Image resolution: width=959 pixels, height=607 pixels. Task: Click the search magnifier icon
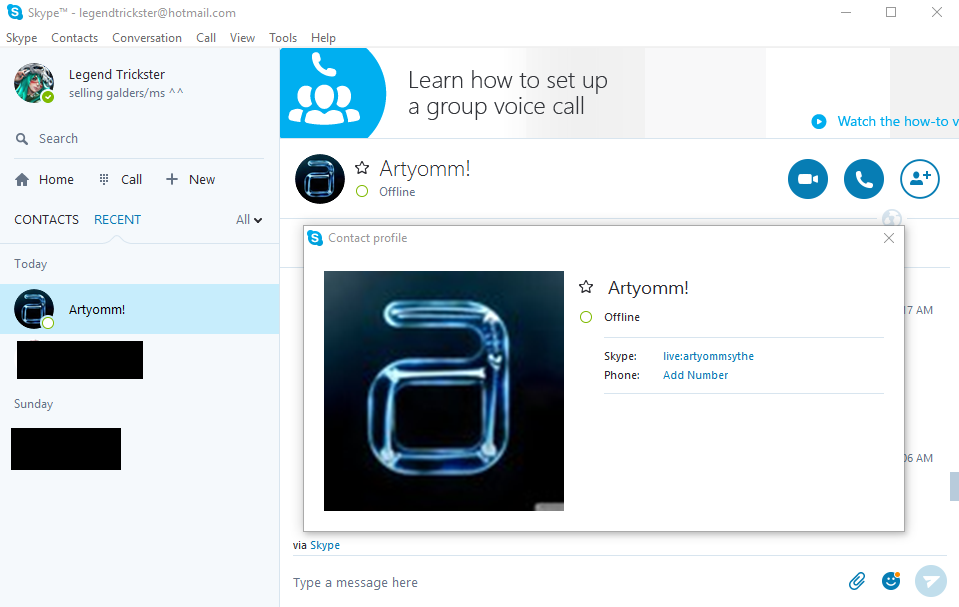click(22, 139)
